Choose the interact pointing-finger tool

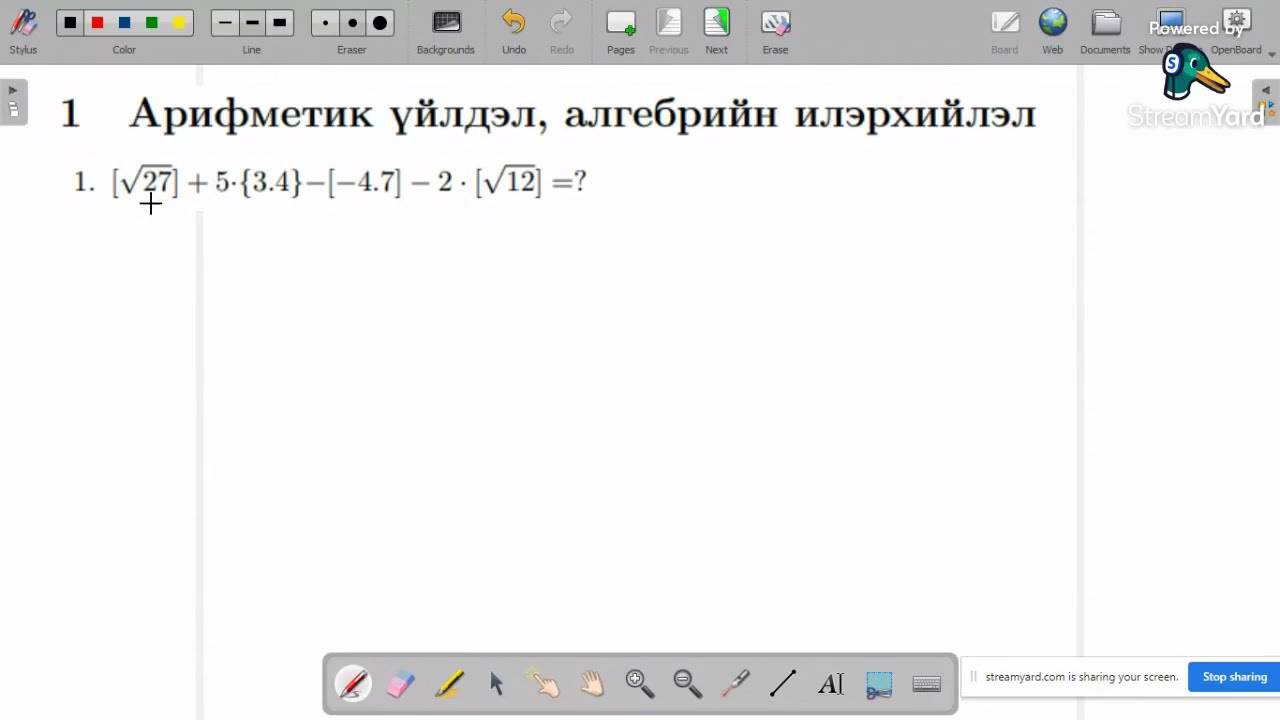click(545, 684)
